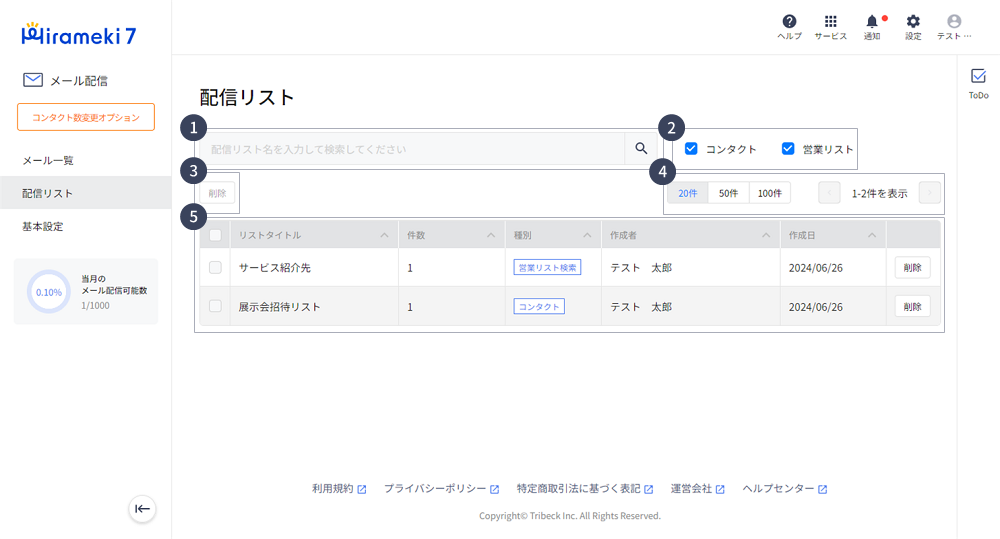The height and width of the screenshot is (539, 1000).
Task: Sort by 件数 column arrow
Action: pyautogui.click(x=490, y=236)
